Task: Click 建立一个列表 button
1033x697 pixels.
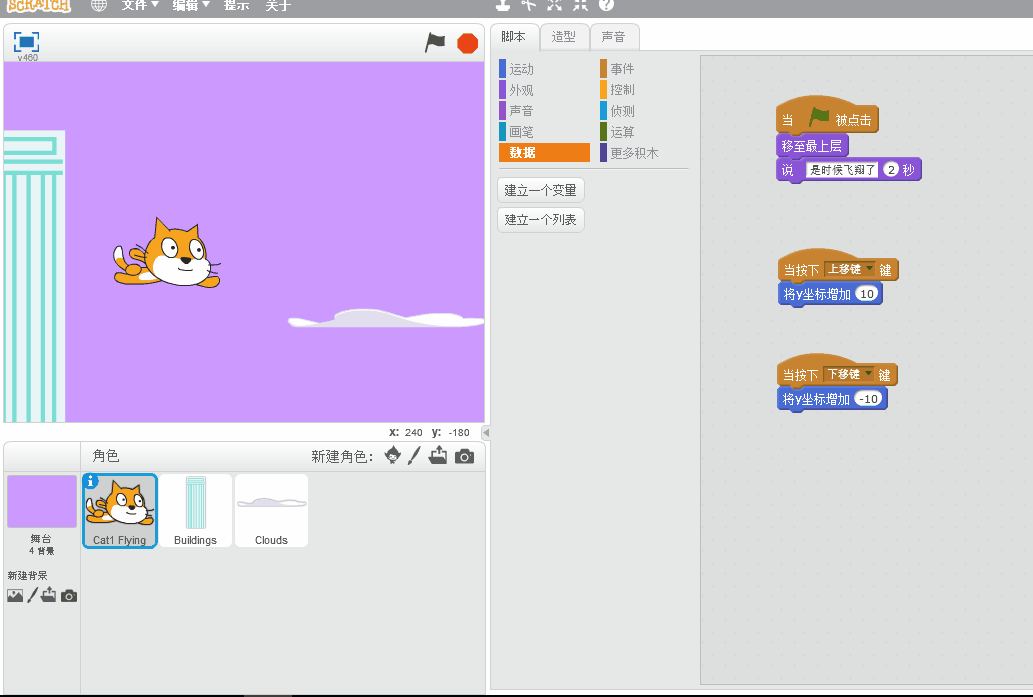Action: pyautogui.click(x=540, y=219)
